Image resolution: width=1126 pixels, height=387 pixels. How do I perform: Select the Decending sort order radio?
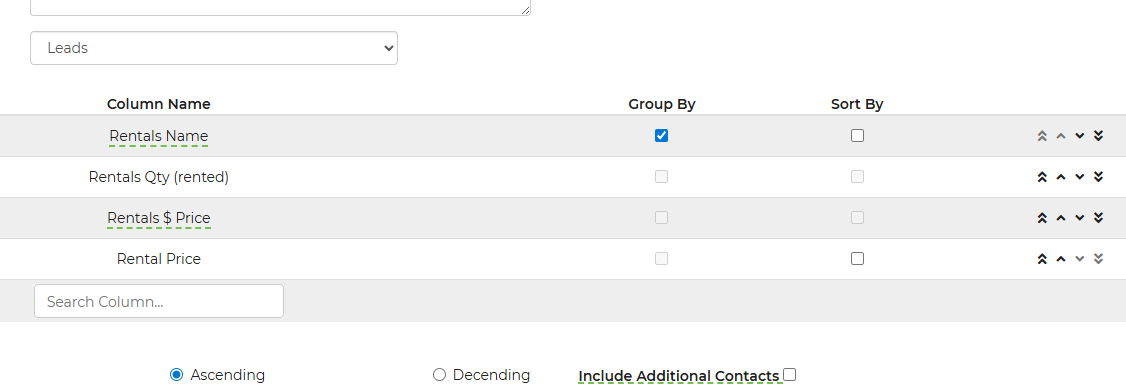(439, 375)
